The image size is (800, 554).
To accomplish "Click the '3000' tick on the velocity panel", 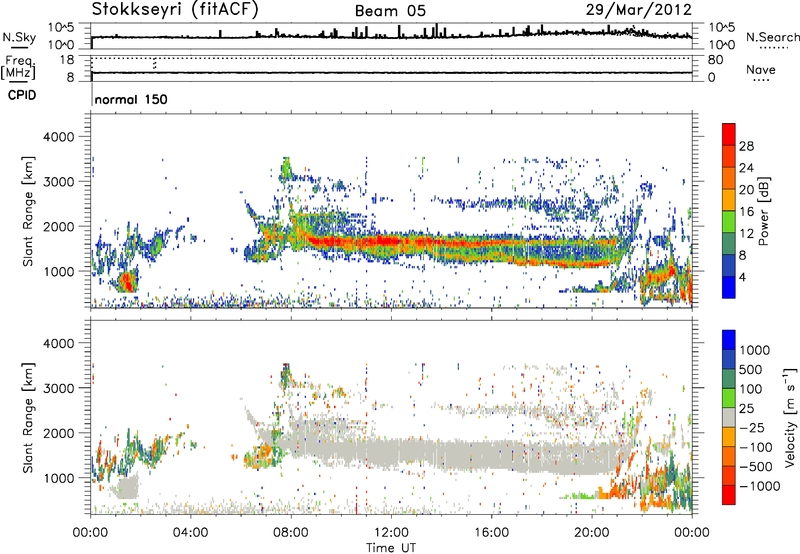I will point(58,388).
